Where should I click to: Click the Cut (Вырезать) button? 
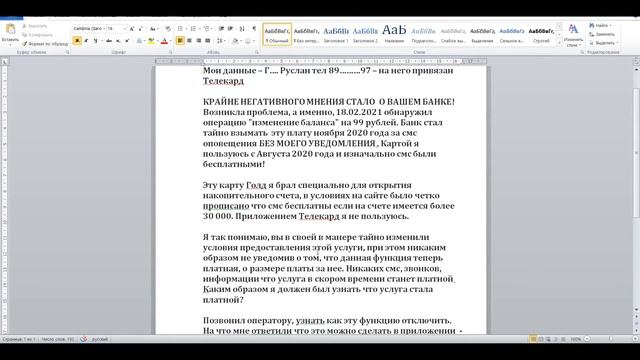click(34, 26)
